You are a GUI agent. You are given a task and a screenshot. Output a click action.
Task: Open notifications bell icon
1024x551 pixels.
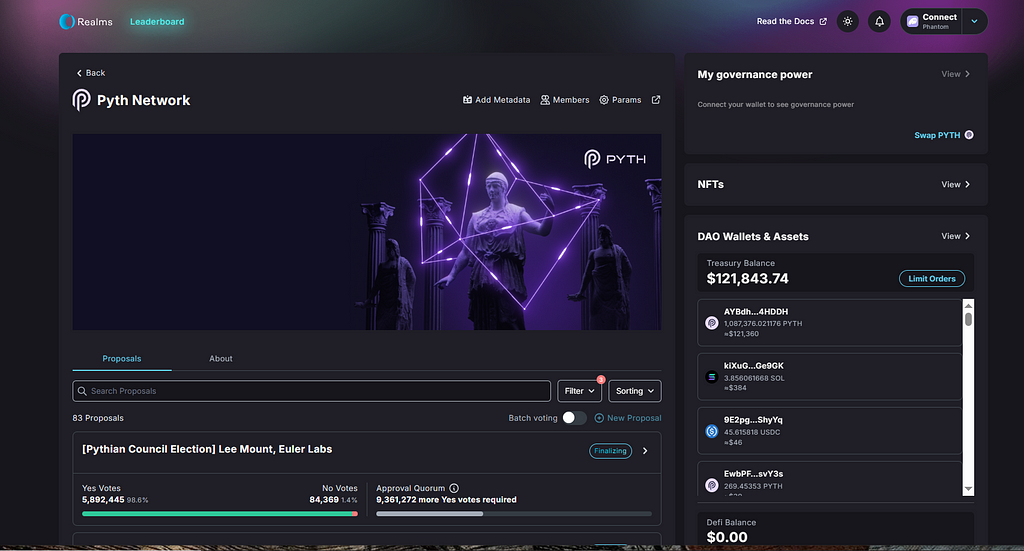pos(879,22)
